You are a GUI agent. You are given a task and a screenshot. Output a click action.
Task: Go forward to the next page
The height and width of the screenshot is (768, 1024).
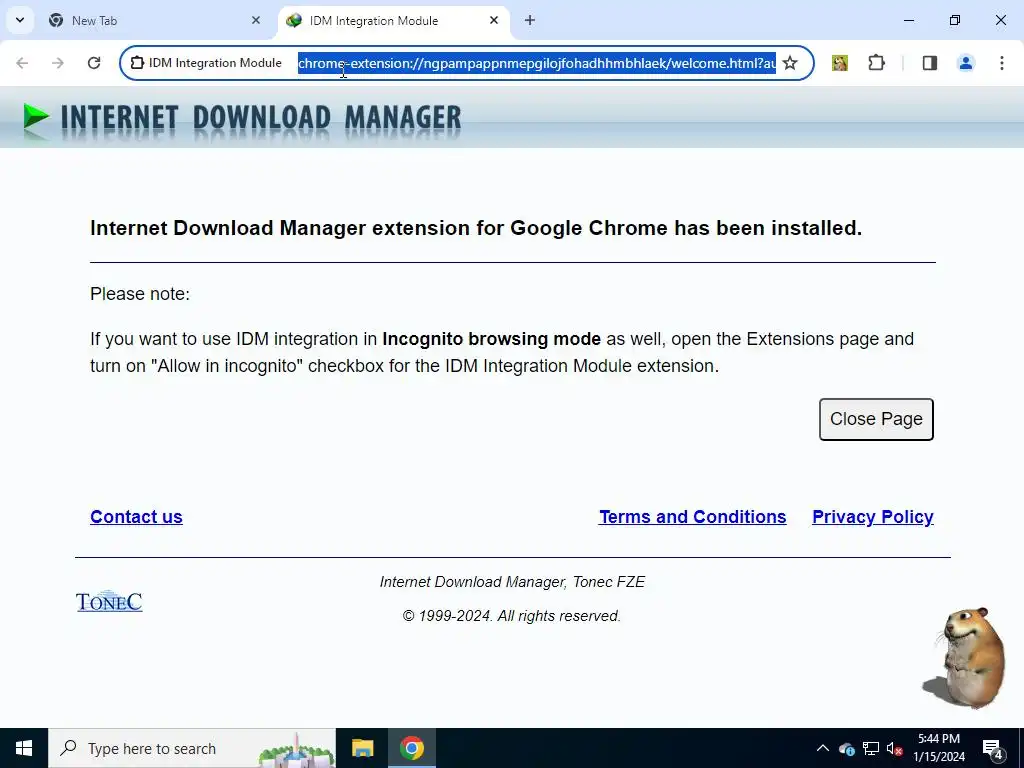[x=58, y=63]
